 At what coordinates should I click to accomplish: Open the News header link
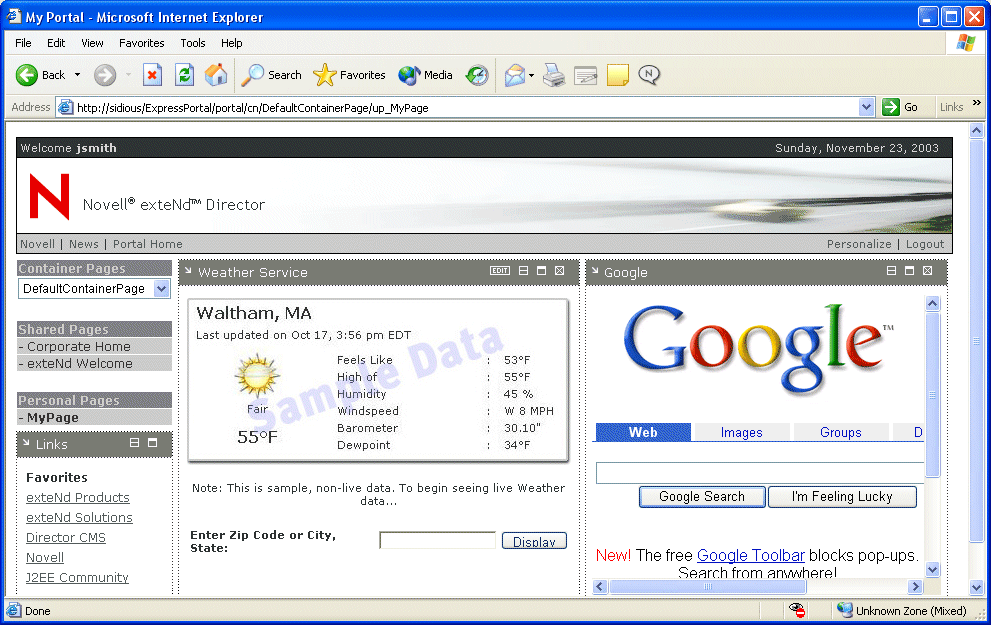click(x=83, y=244)
